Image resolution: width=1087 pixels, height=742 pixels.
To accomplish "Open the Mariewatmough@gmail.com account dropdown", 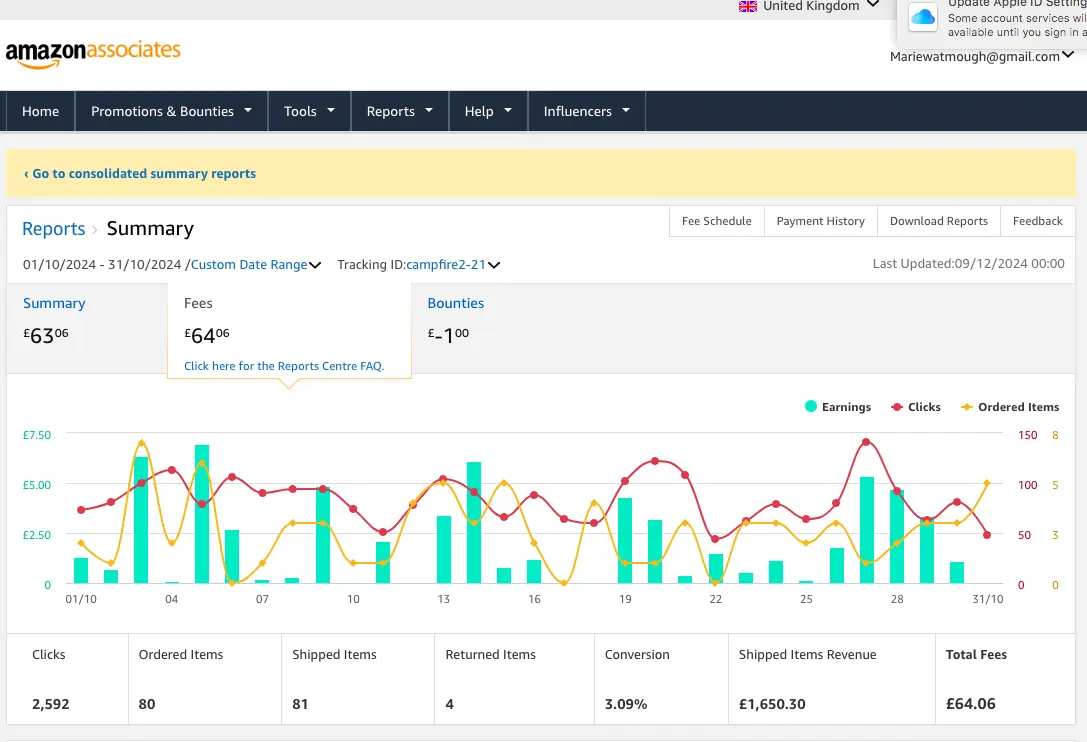I will (x=982, y=56).
